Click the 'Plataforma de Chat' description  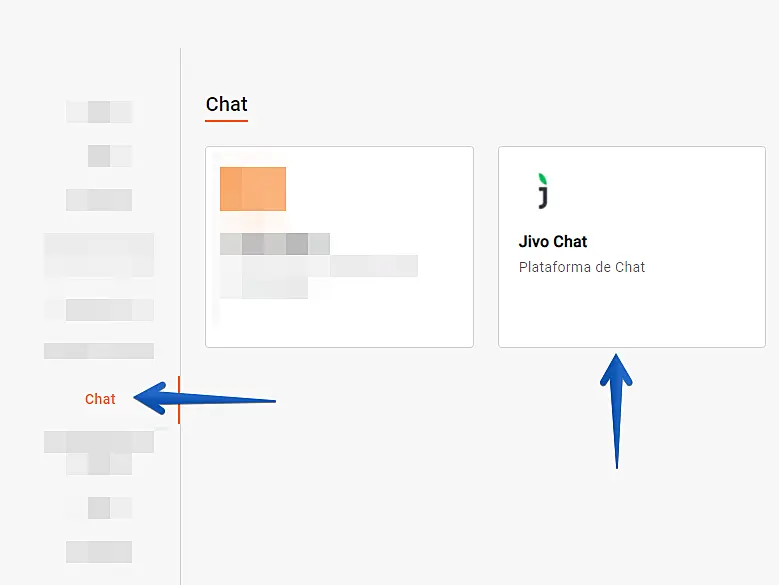(x=582, y=267)
